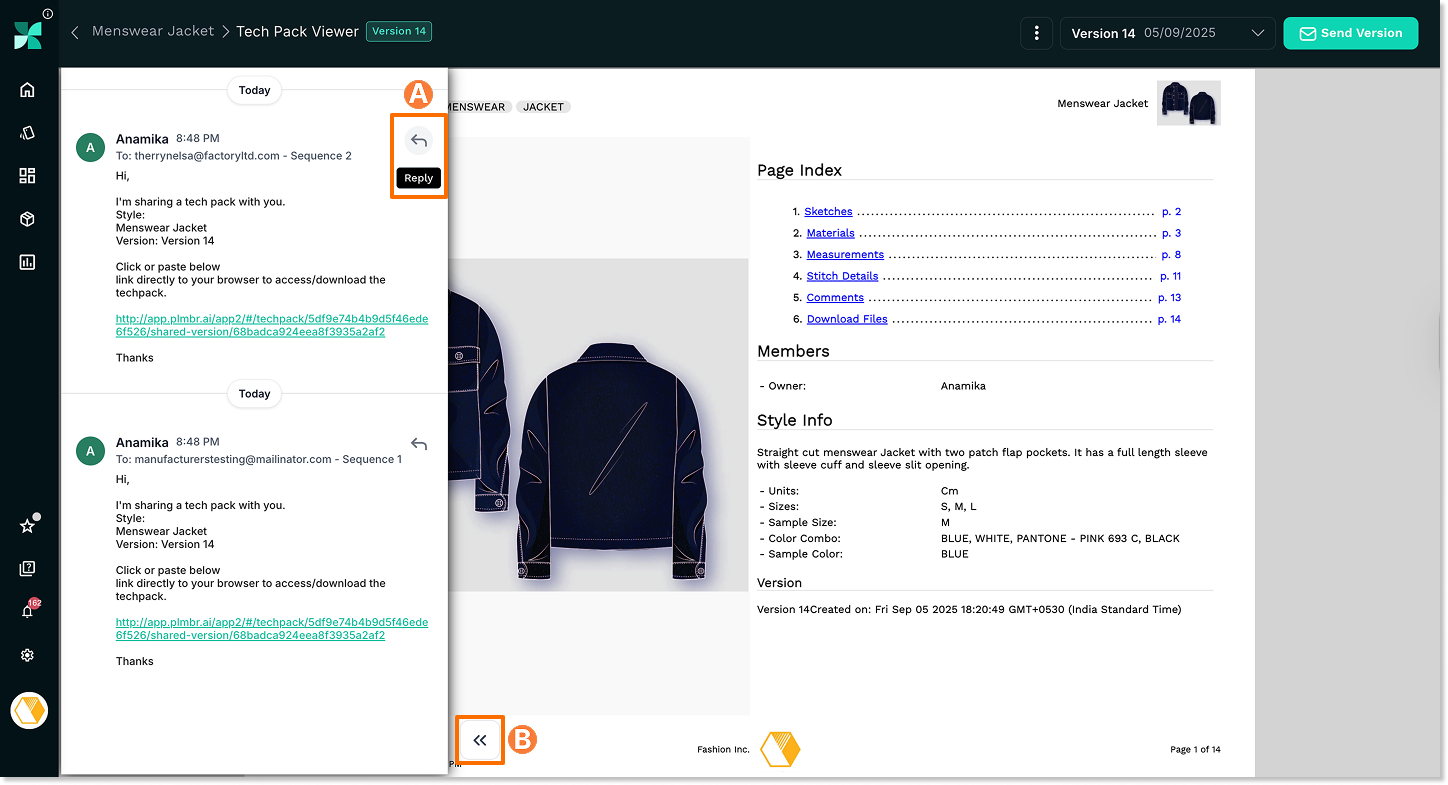Open the 3D box icon in sidebar
The height and width of the screenshot is (785, 1448).
coord(27,219)
